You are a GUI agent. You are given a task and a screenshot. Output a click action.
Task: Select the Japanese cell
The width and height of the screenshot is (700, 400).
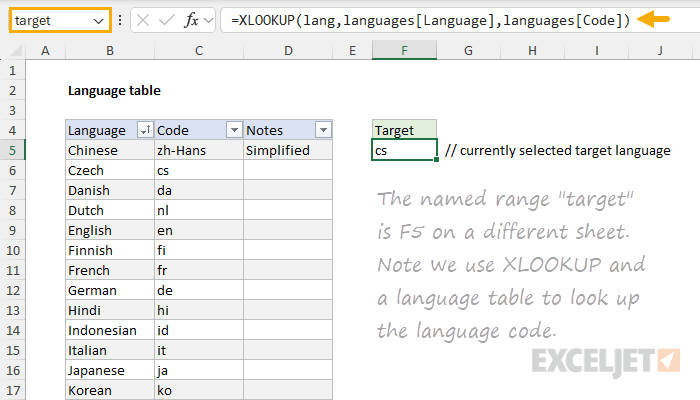tap(110, 371)
